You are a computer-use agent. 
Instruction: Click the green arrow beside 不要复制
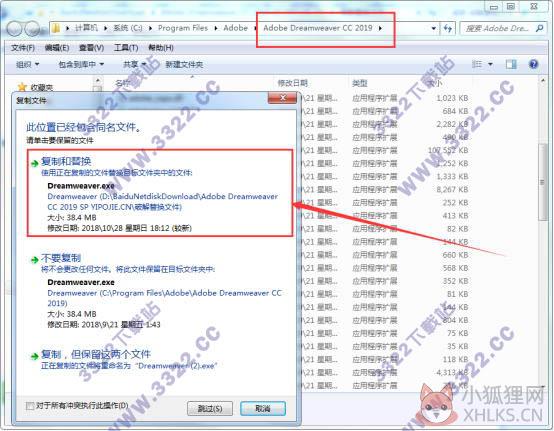pyautogui.click(x=34, y=260)
